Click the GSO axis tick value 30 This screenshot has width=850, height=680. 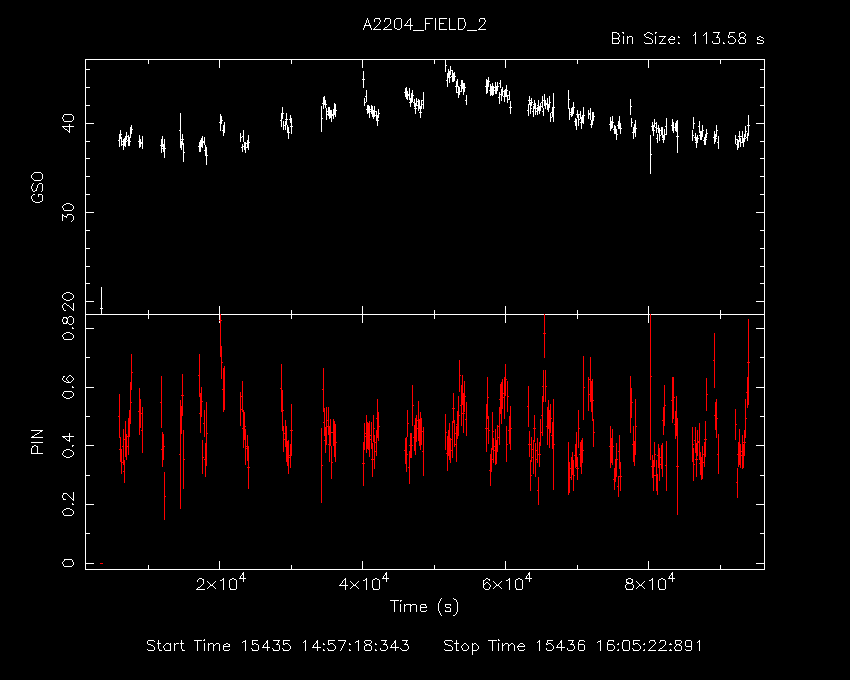69,212
